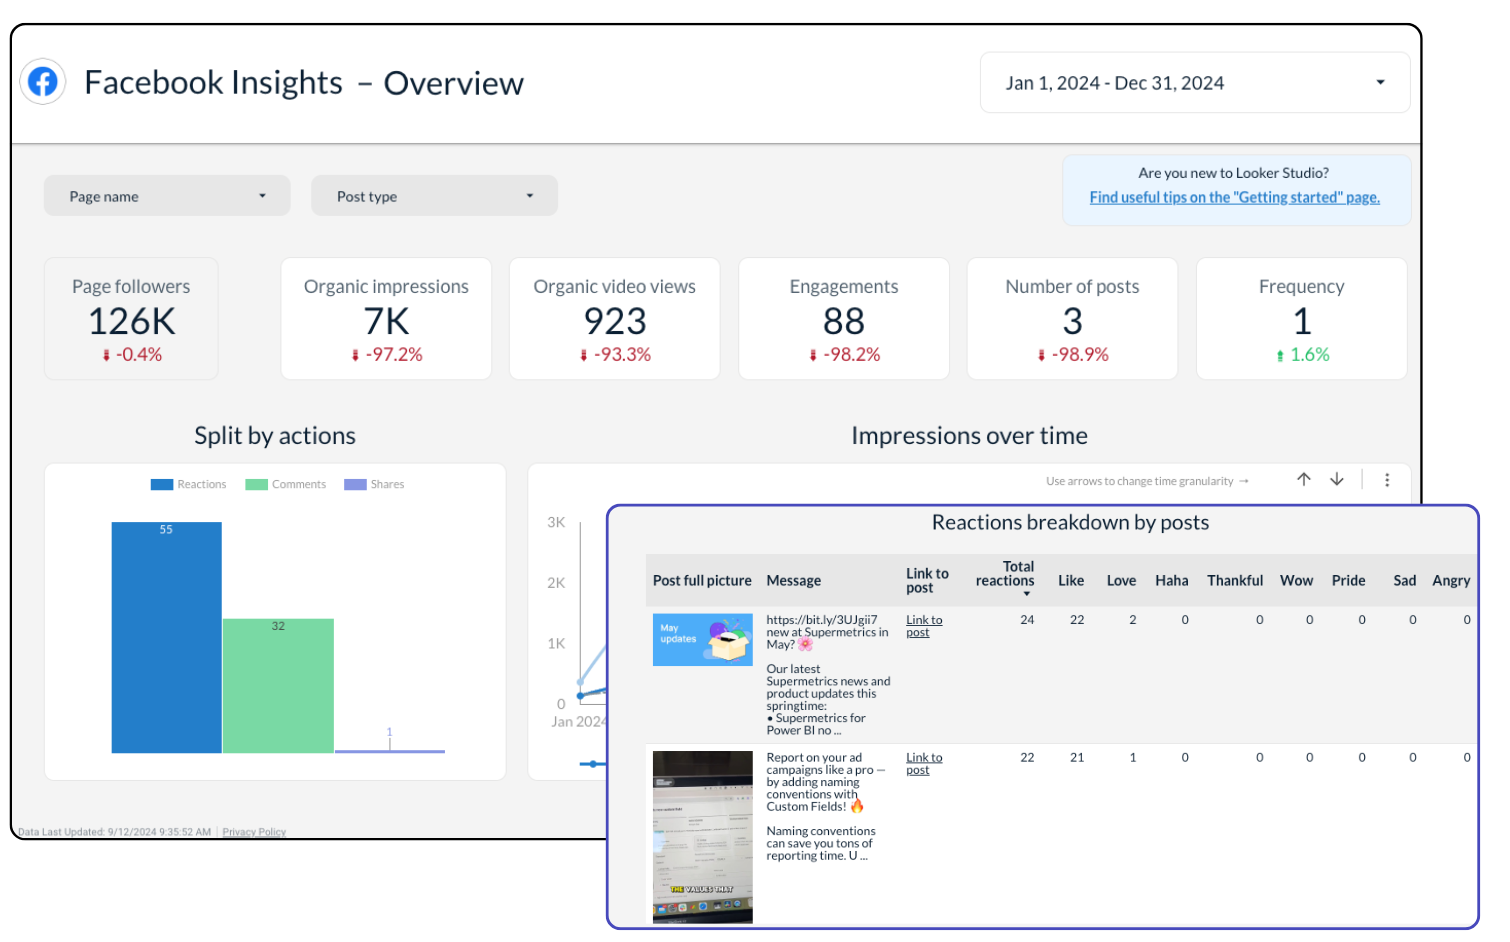Click the Total reactions sort arrow
The width and height of the screenshot is (1510, 942).
[x=1027, y=594]
